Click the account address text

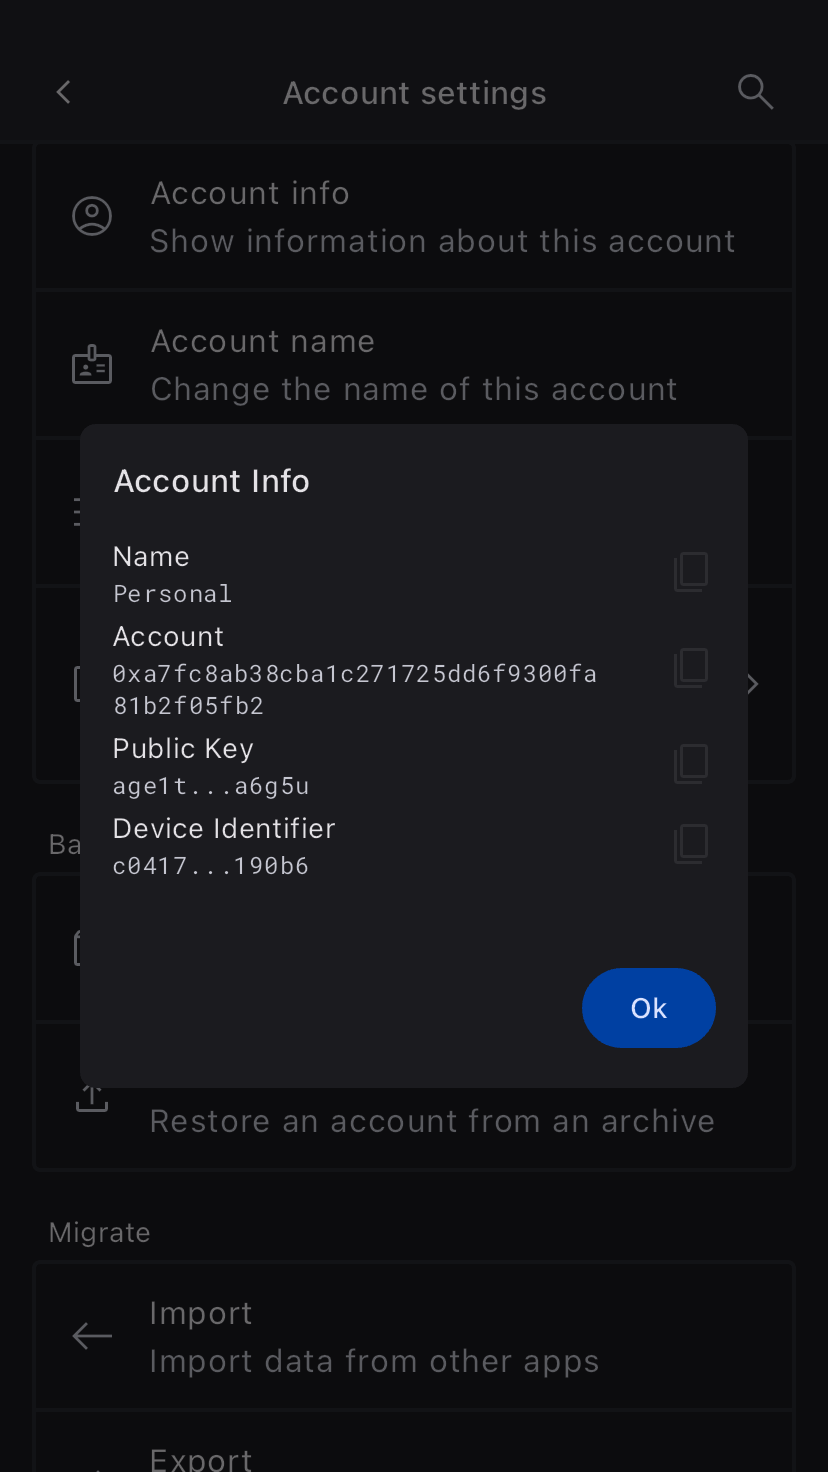[x=355, y=690]
